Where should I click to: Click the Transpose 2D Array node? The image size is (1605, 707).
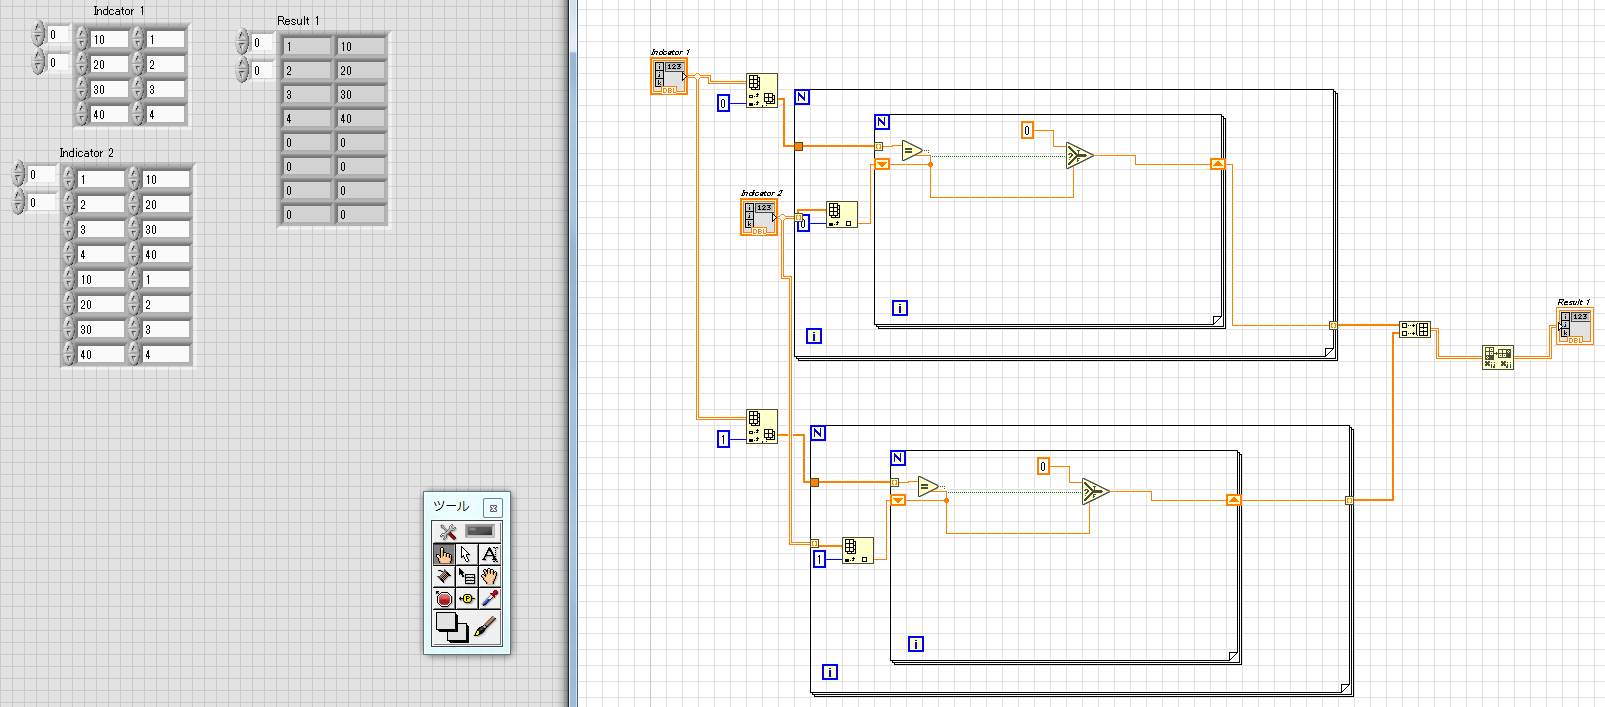[x=1498, y=357]
